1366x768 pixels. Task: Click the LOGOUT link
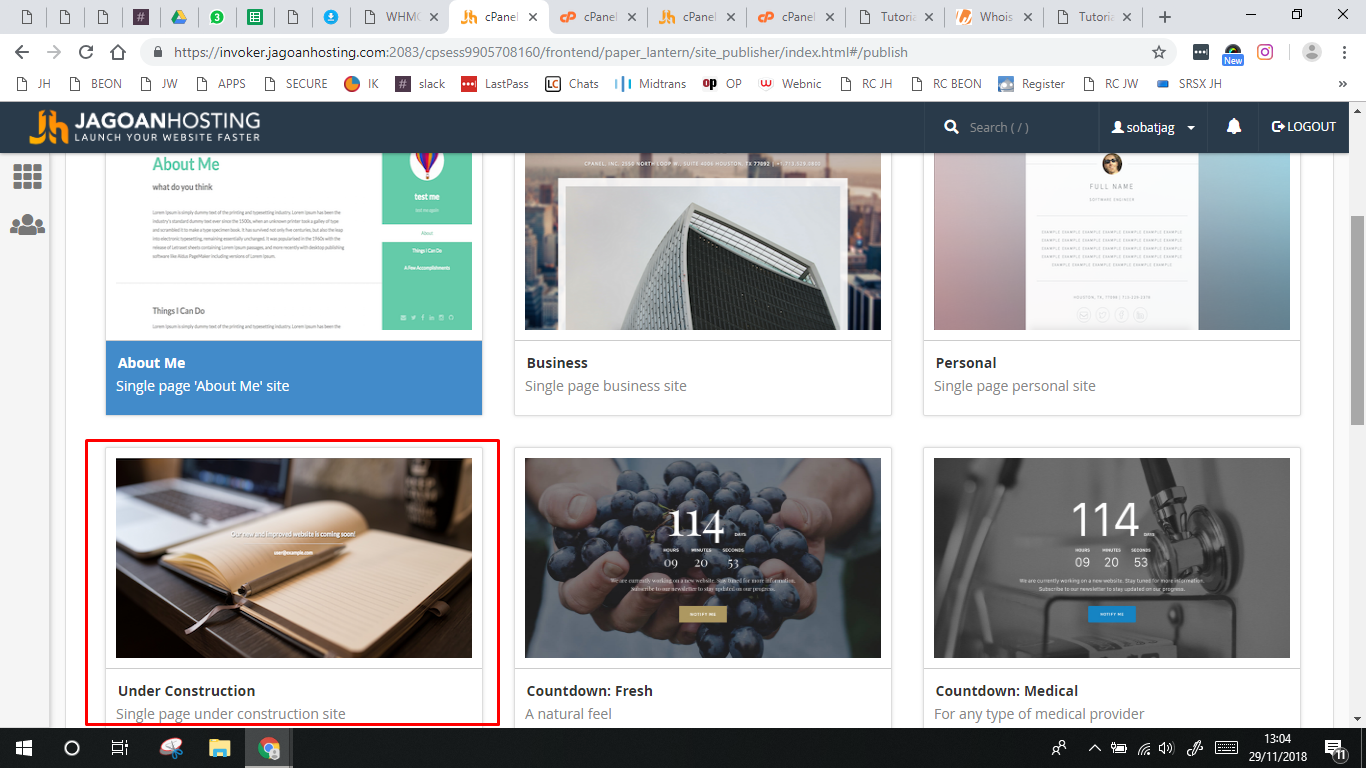(x=1304, y=126)
